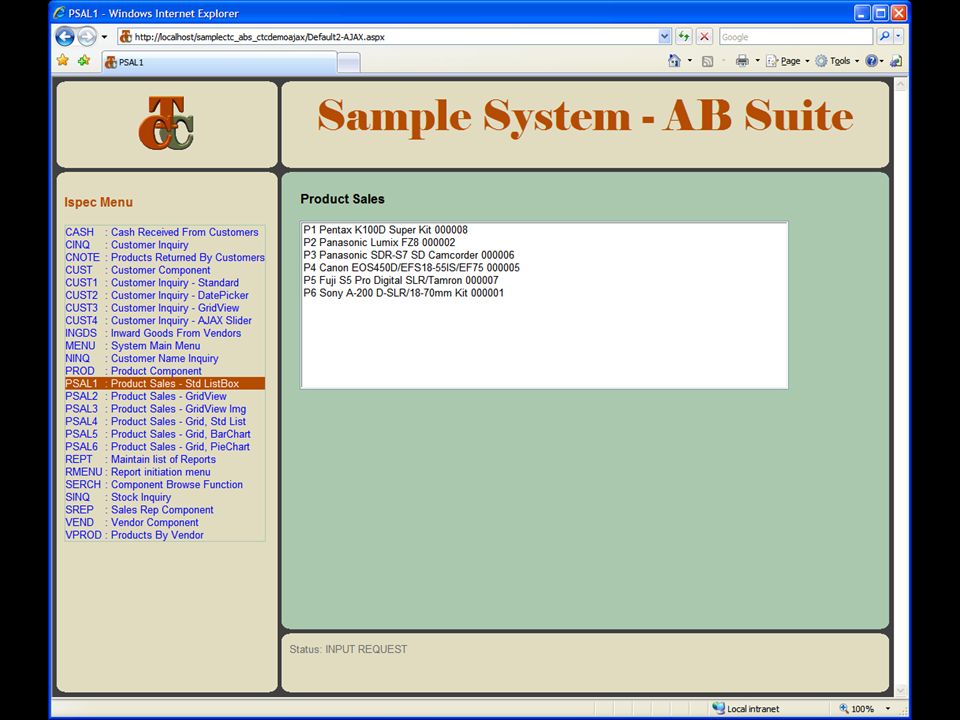960x720 pixels.
Task: Select P3 Panasonic SDR-S7 SD Camcorder row
Action: [x=544, y=255]
